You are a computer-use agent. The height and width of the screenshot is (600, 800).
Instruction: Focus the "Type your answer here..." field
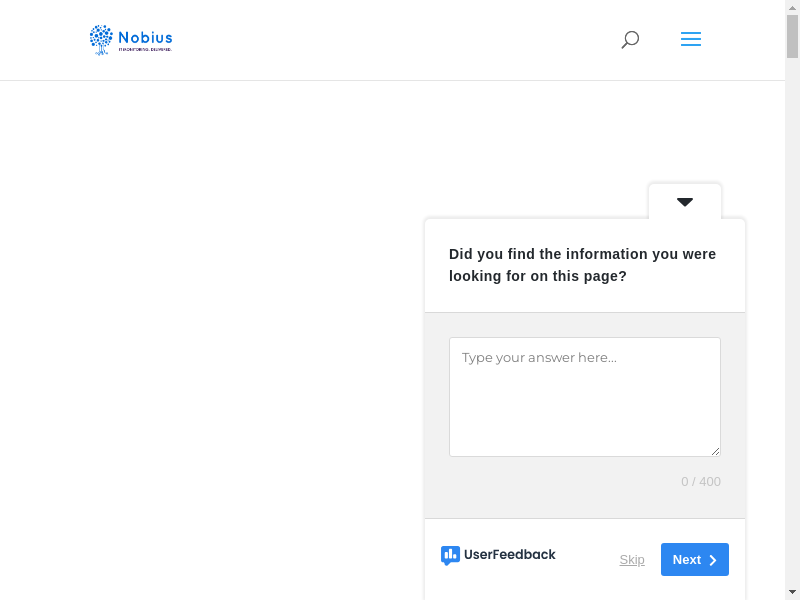584,396
